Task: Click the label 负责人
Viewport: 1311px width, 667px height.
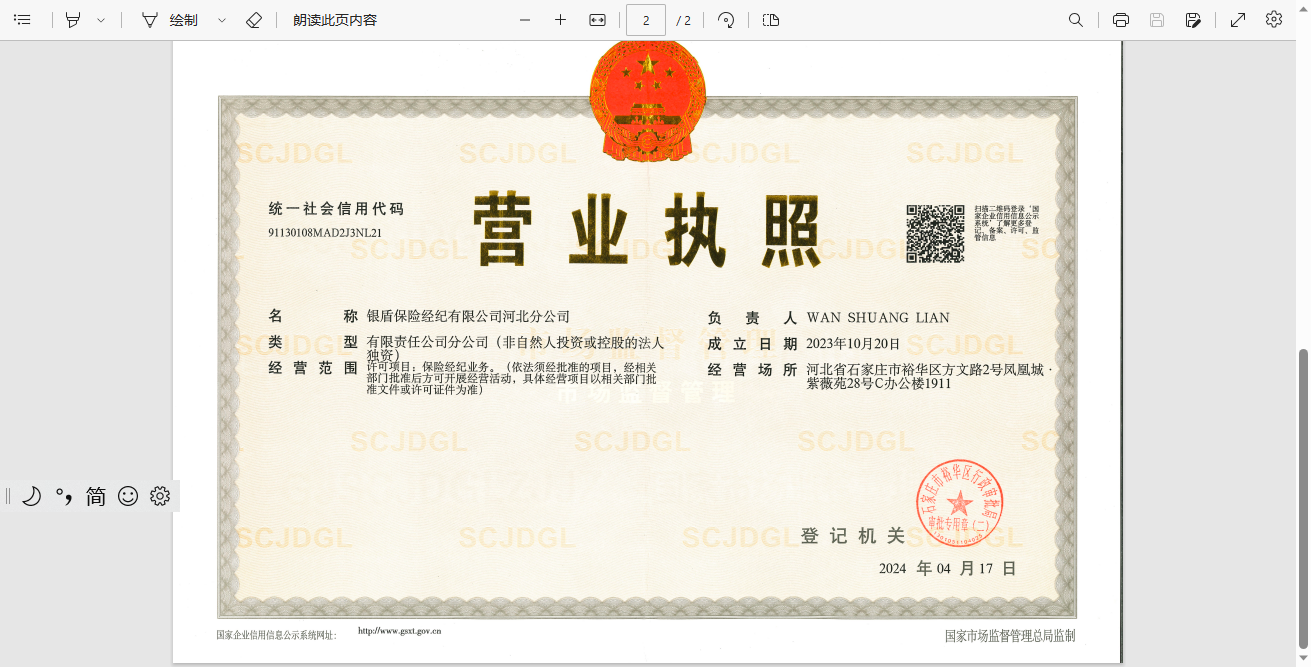Action: [752, 318]
